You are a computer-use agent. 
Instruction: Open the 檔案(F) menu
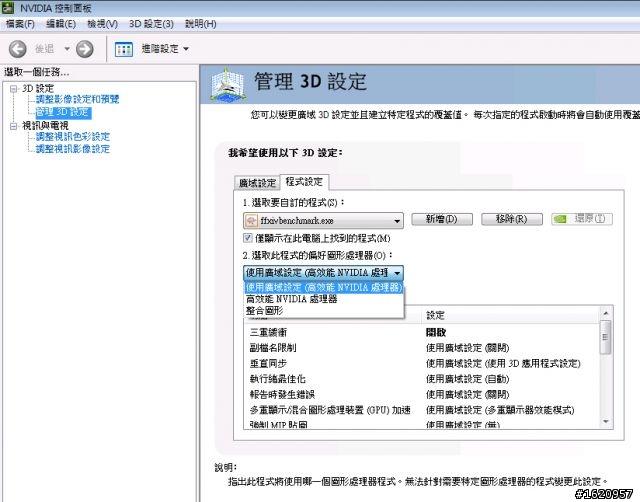click(20, 24)
